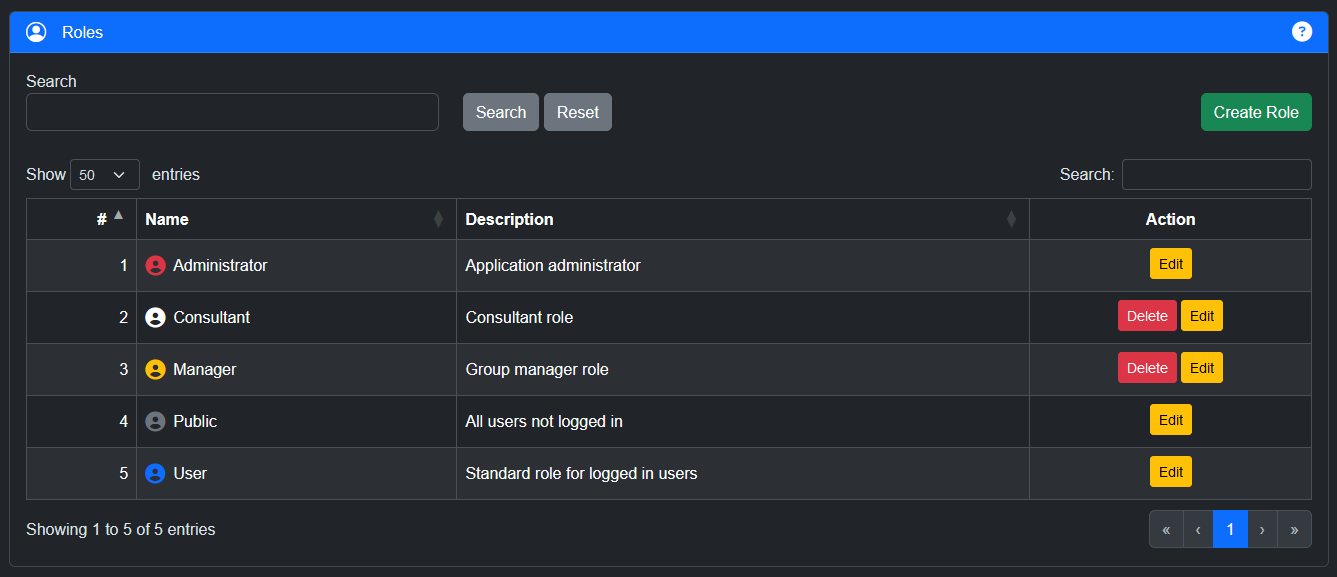Click the table filter Search box
Image resolution: width=1337 pixels, height=577 pixels.
pos(1216,175)
